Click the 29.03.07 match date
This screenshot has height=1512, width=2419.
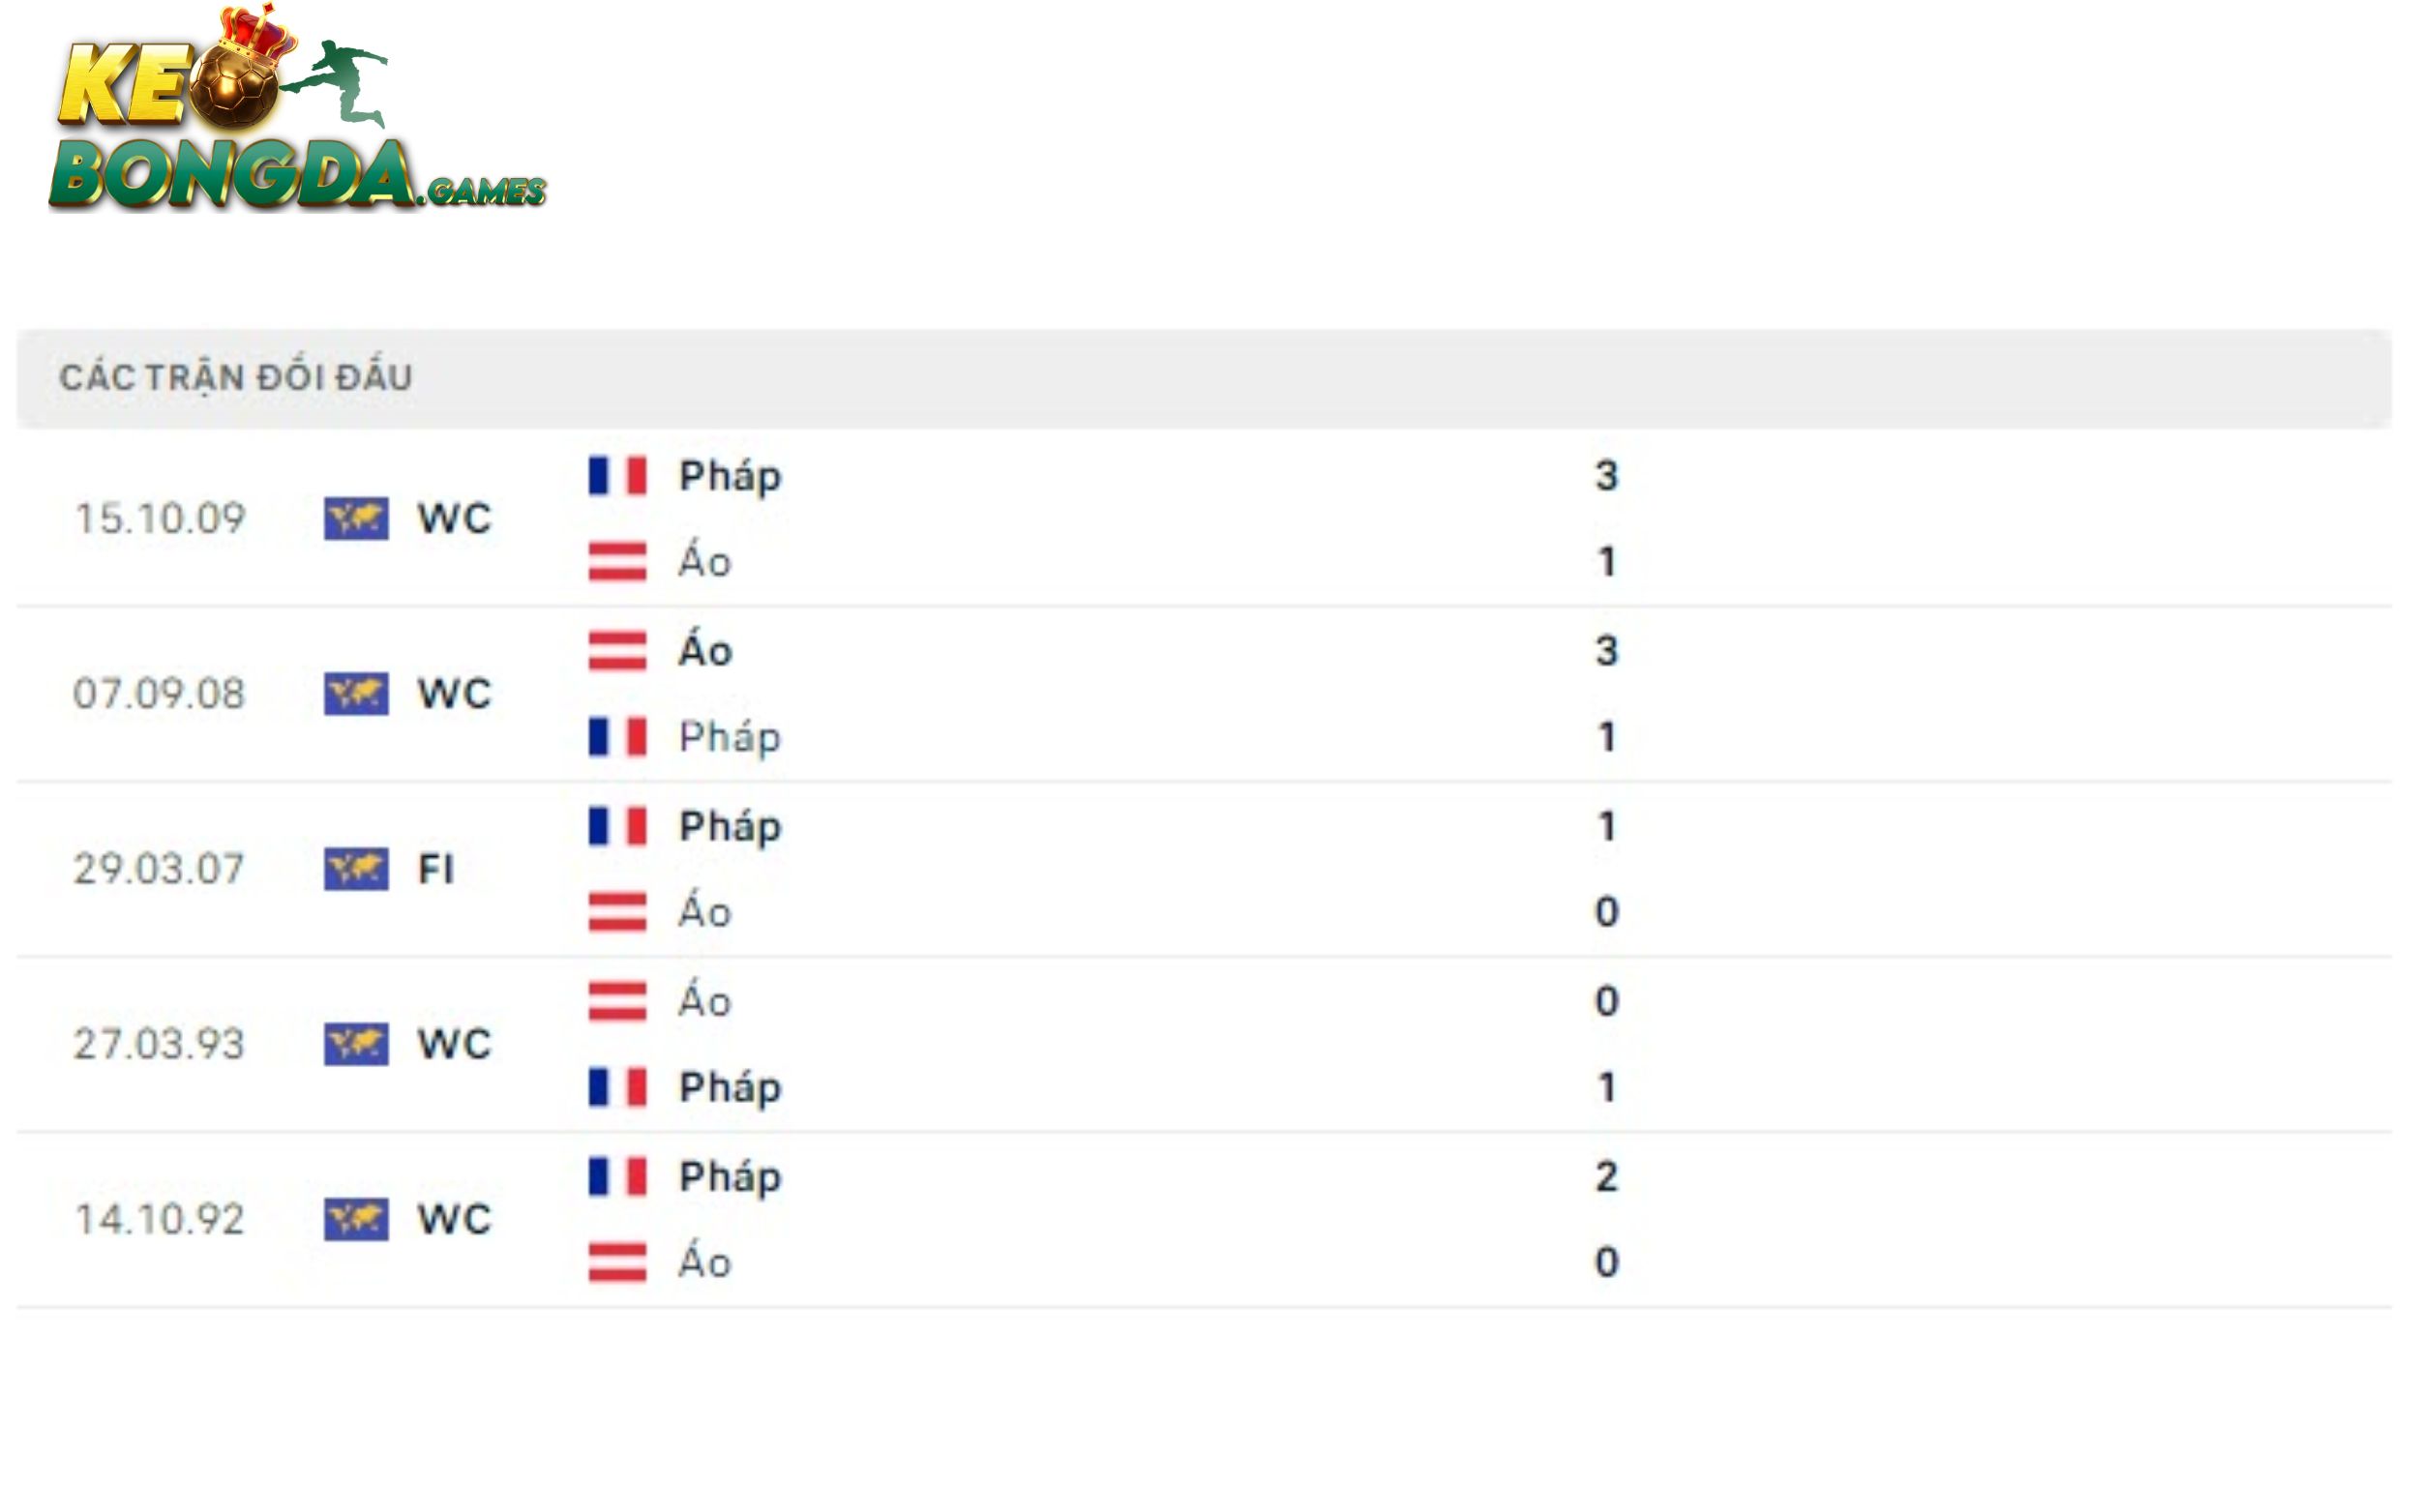point(159,869)
